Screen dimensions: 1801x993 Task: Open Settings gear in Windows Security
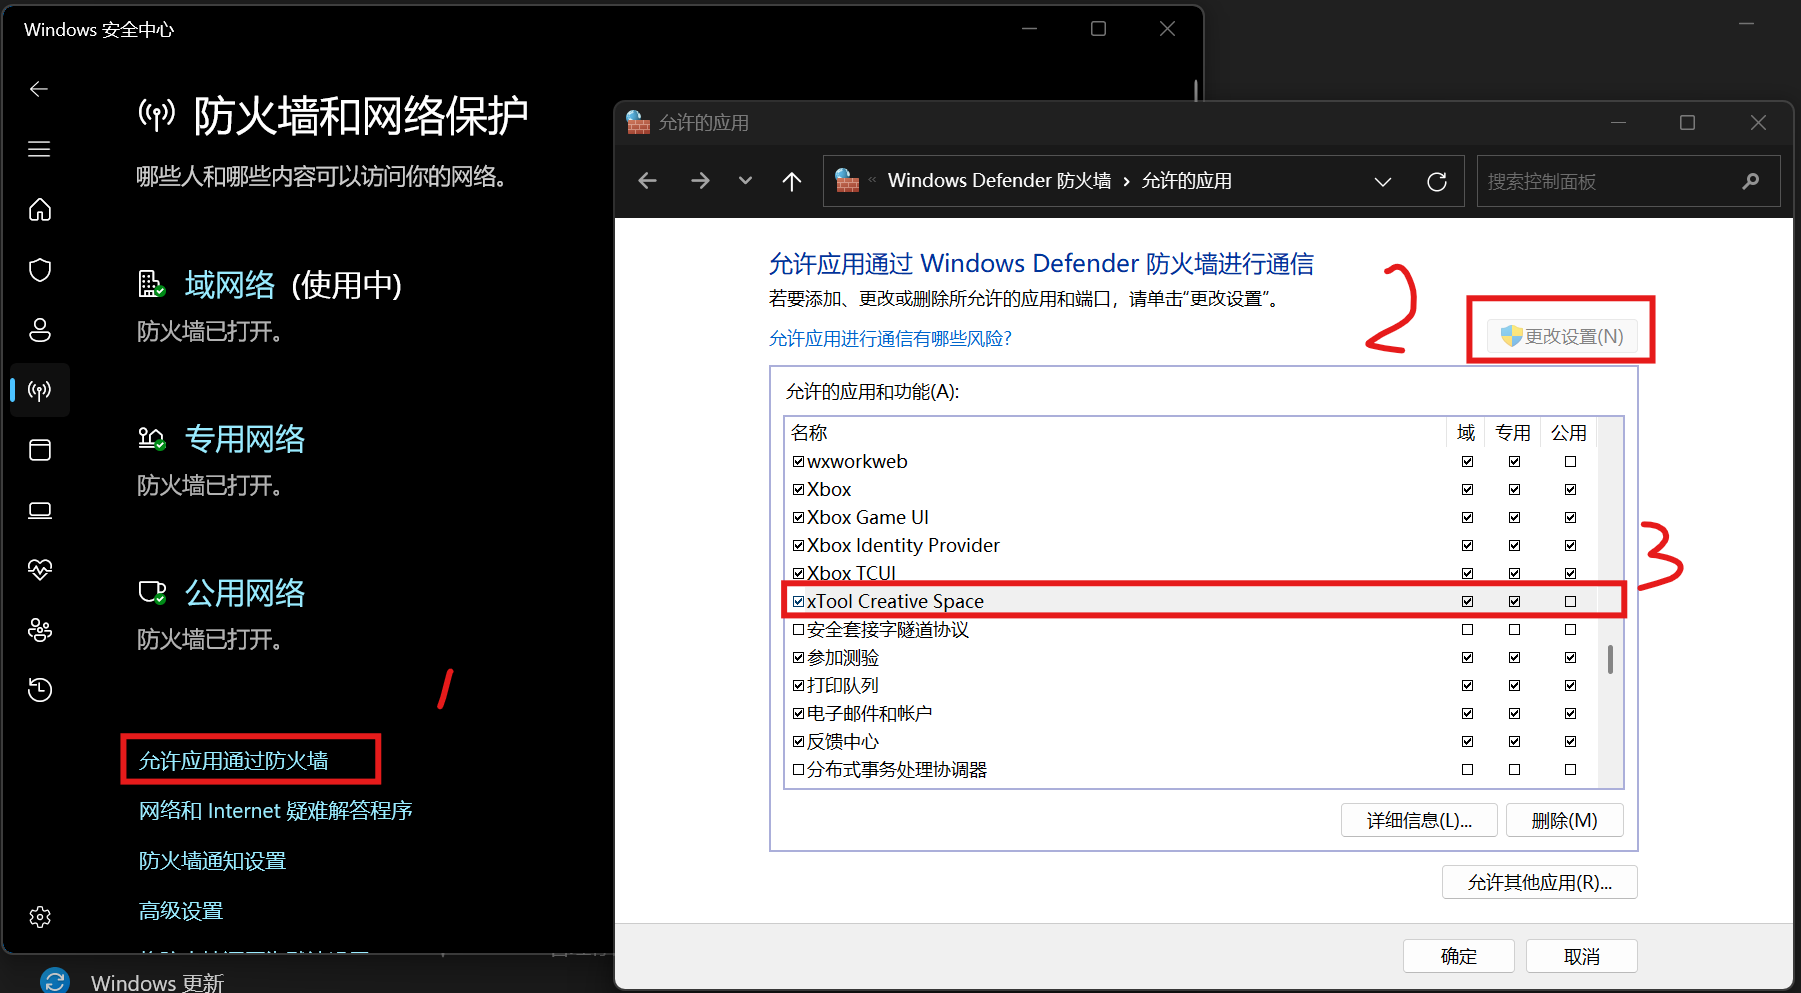point(39,917)
